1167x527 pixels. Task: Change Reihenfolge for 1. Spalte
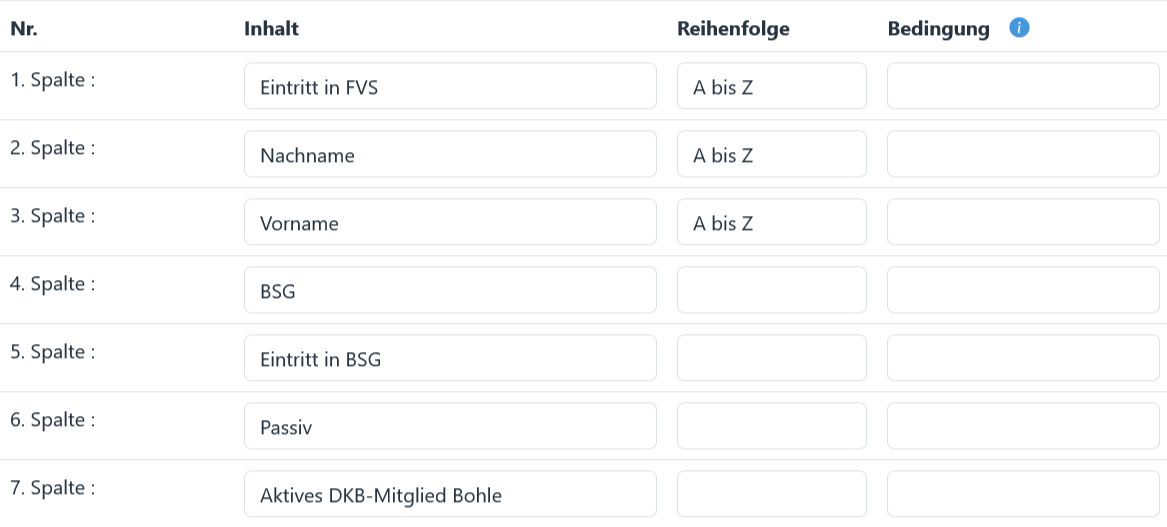coord(771,87)
